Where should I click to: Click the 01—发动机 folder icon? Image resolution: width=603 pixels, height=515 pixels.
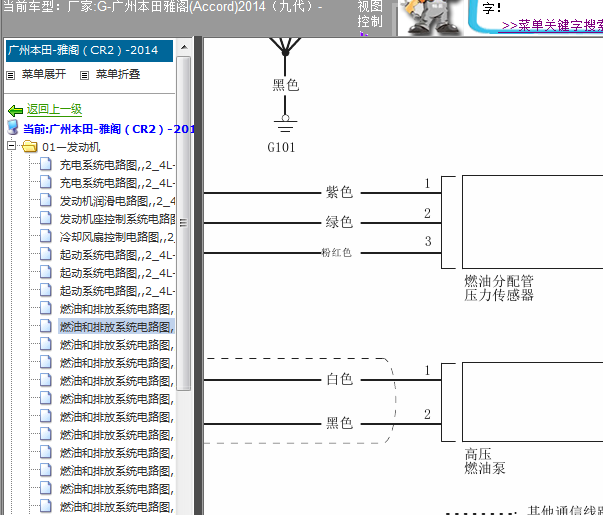tap(30, 147)
